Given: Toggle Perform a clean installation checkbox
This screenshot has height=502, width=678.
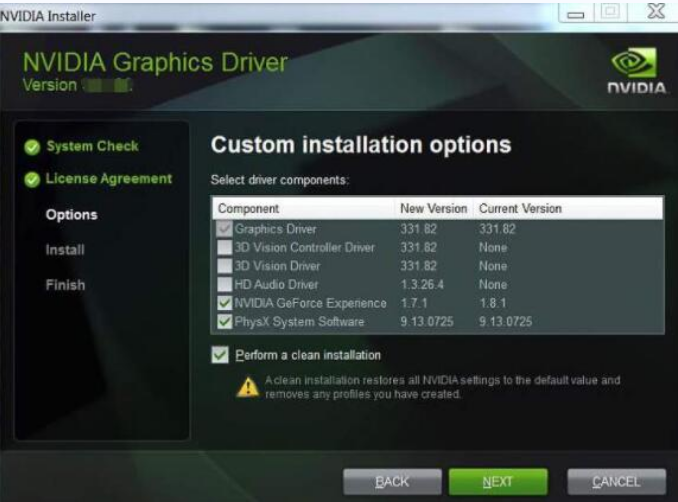Looking at the screenshot, I should click(220, 355).
